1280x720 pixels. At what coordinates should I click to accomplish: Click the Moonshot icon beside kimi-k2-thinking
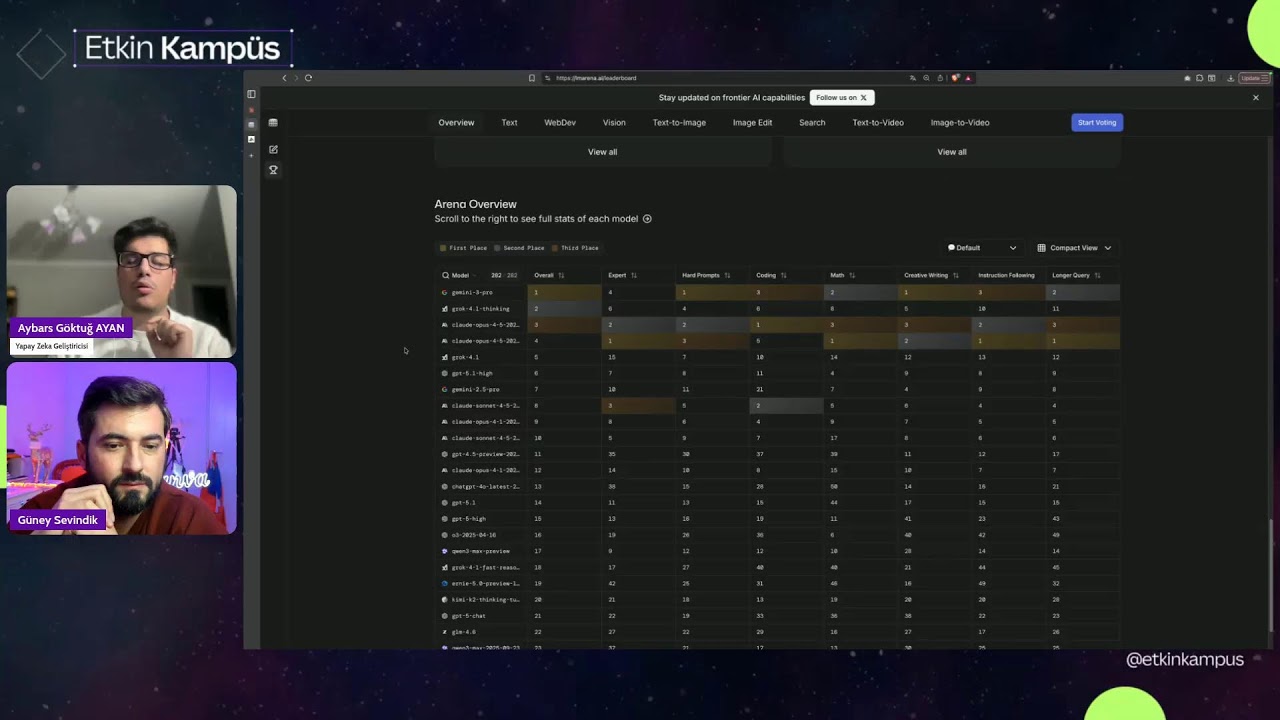(445, 600)
